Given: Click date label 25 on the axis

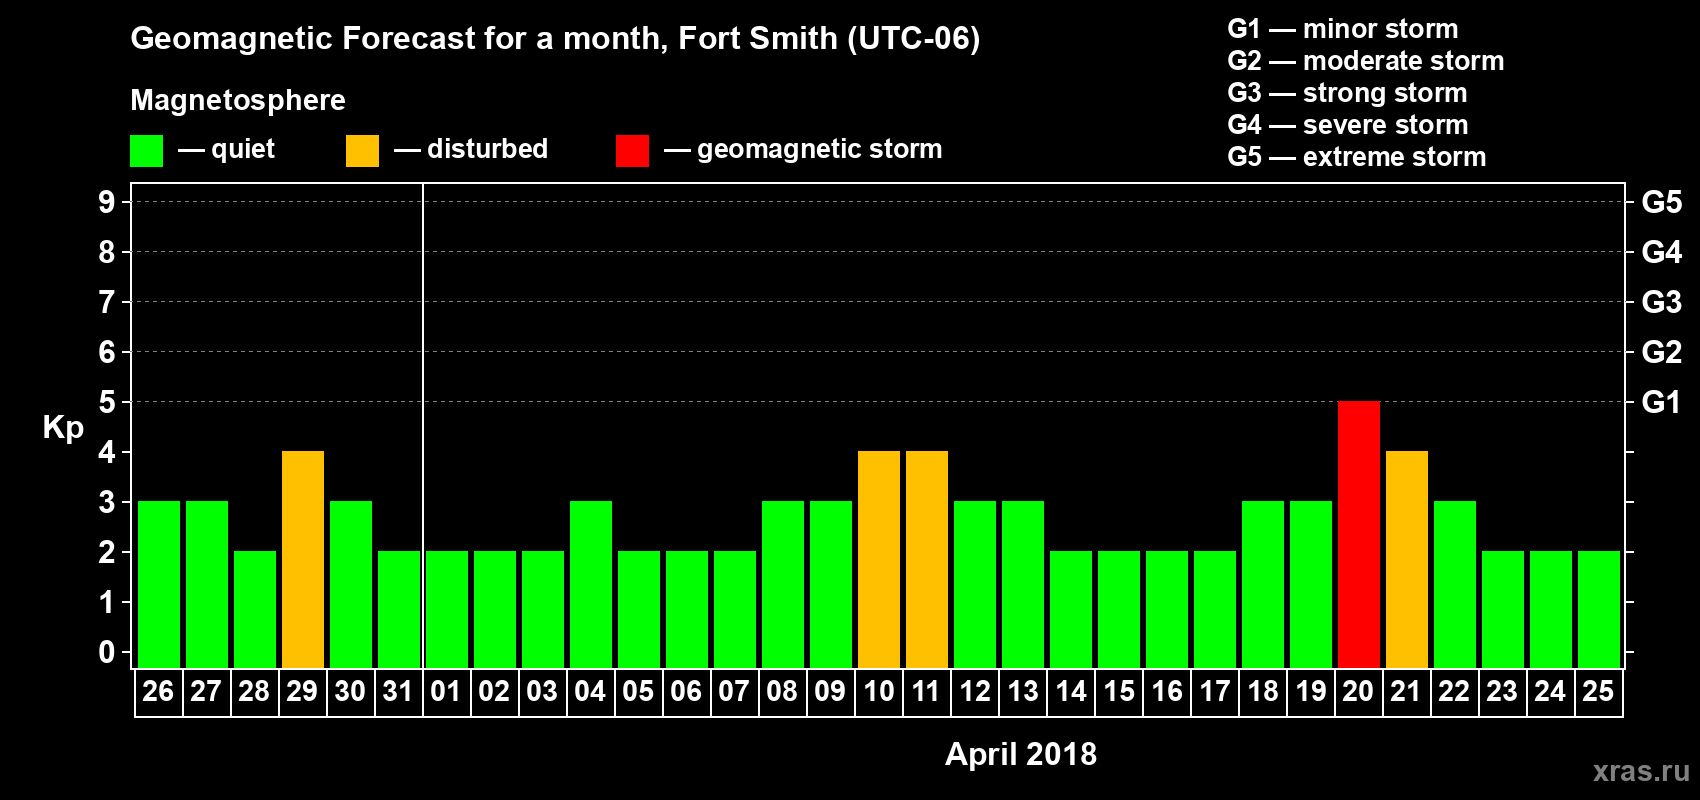Looking at the screenshot, I should pyautogui.click(x=1598, y=691).
